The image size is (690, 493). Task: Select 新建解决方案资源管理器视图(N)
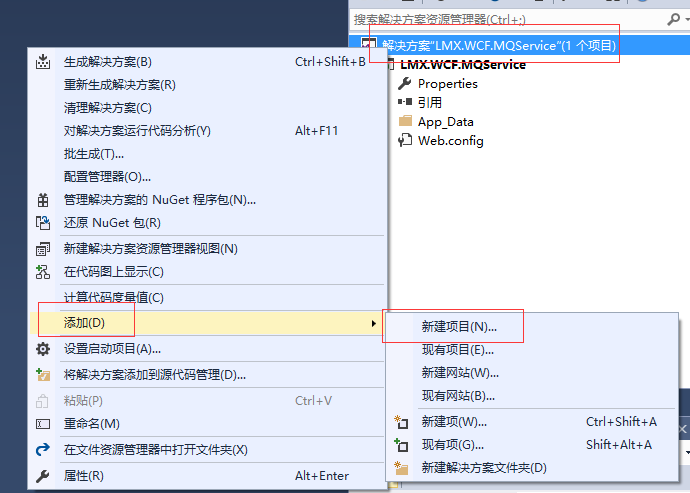click(207, 249)
